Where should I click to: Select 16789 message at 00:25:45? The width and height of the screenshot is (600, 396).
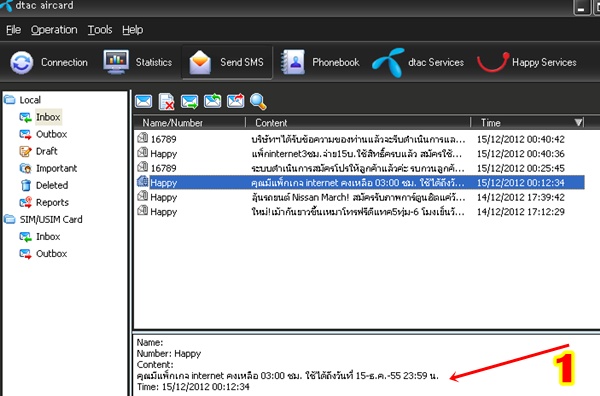tap(360, 168)
